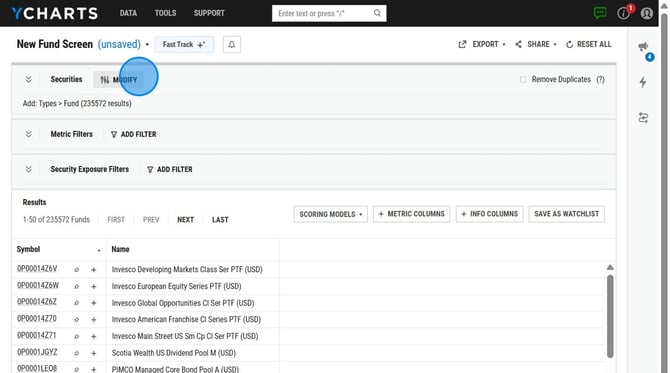Open the Scoring Models dropdown
The width and height of the screenshot is (670, 373).
pyautogui.click(x=330, y=214)
